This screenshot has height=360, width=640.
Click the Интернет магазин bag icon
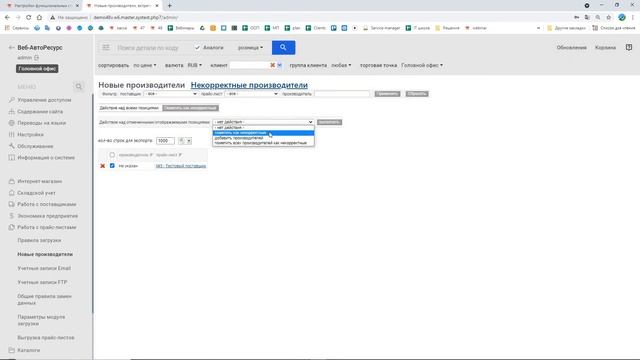click(11, 181)
